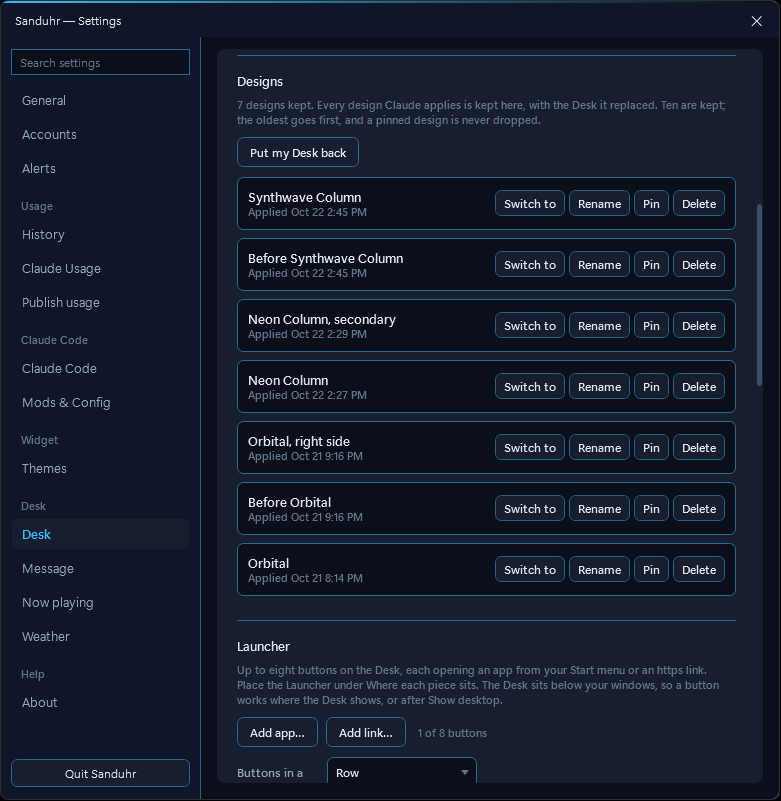This screenshot has width=781, height=801.
Task: Switch to Orbital, right side design
Action: coord(530,447)
